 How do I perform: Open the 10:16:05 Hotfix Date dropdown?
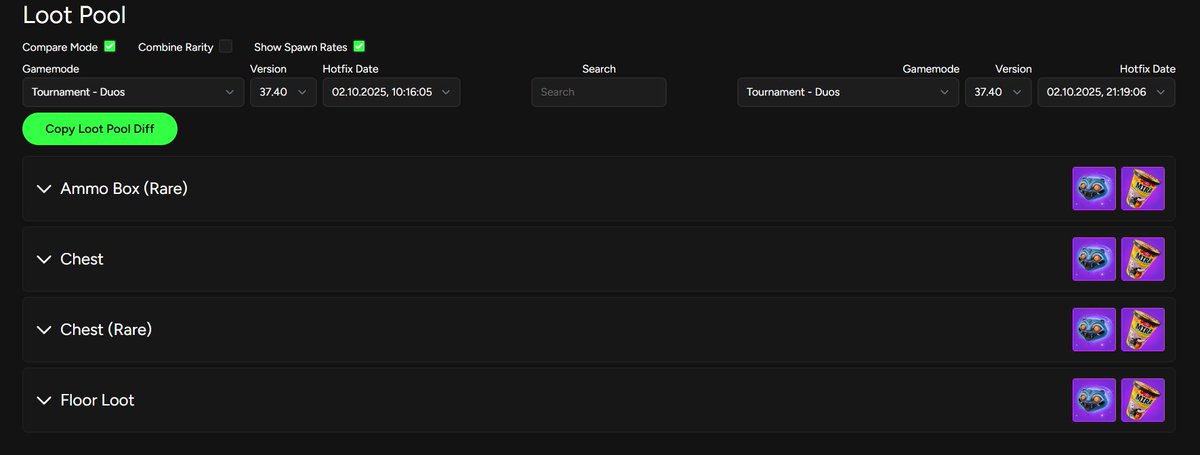point(391,92)
